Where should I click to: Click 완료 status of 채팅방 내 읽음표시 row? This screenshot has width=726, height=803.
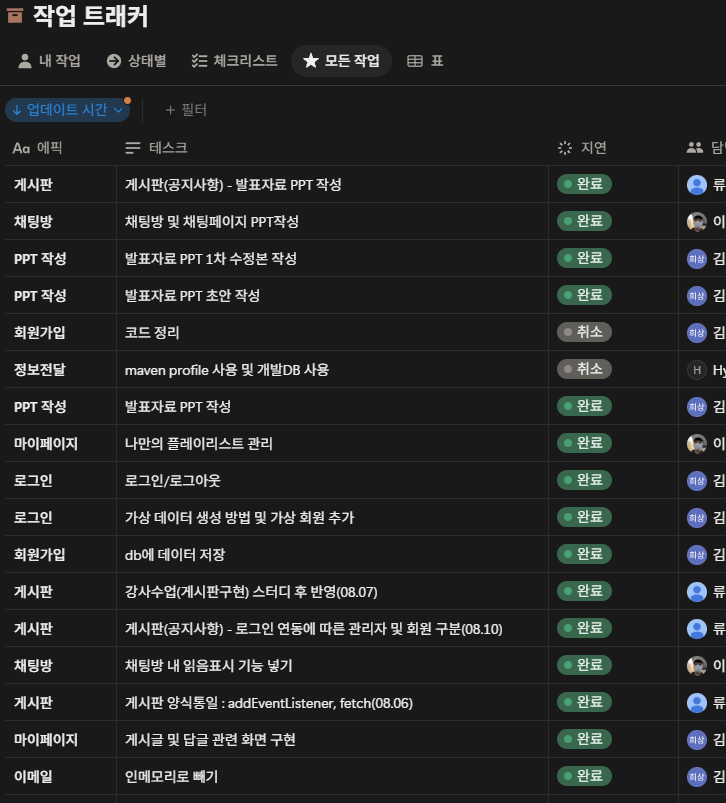point(584,665)
